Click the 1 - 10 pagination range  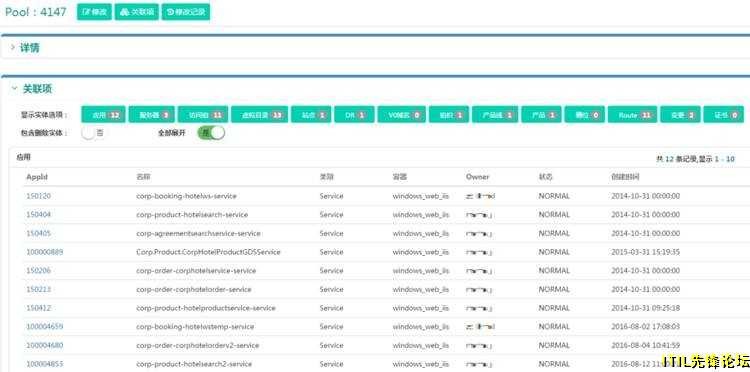[x=725, y=159]
